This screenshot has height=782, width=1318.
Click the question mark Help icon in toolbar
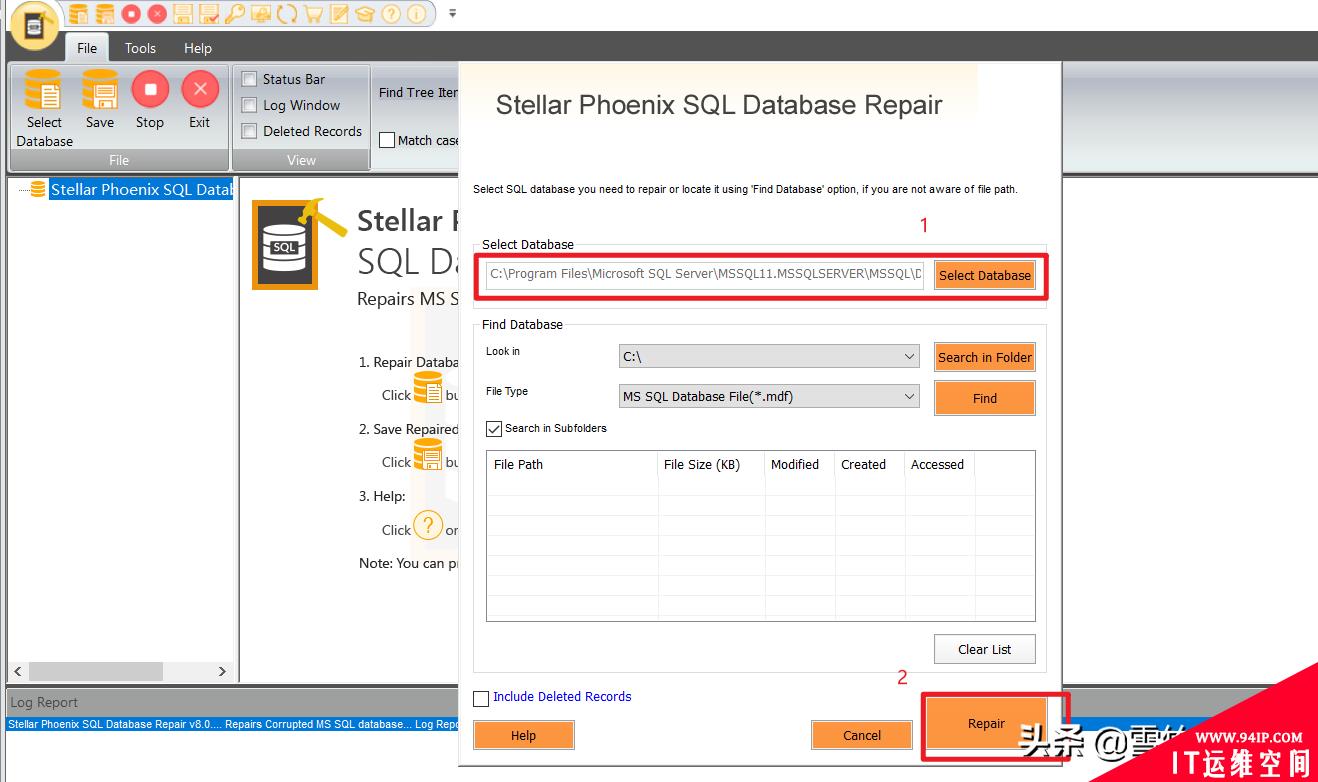[391, 14]
